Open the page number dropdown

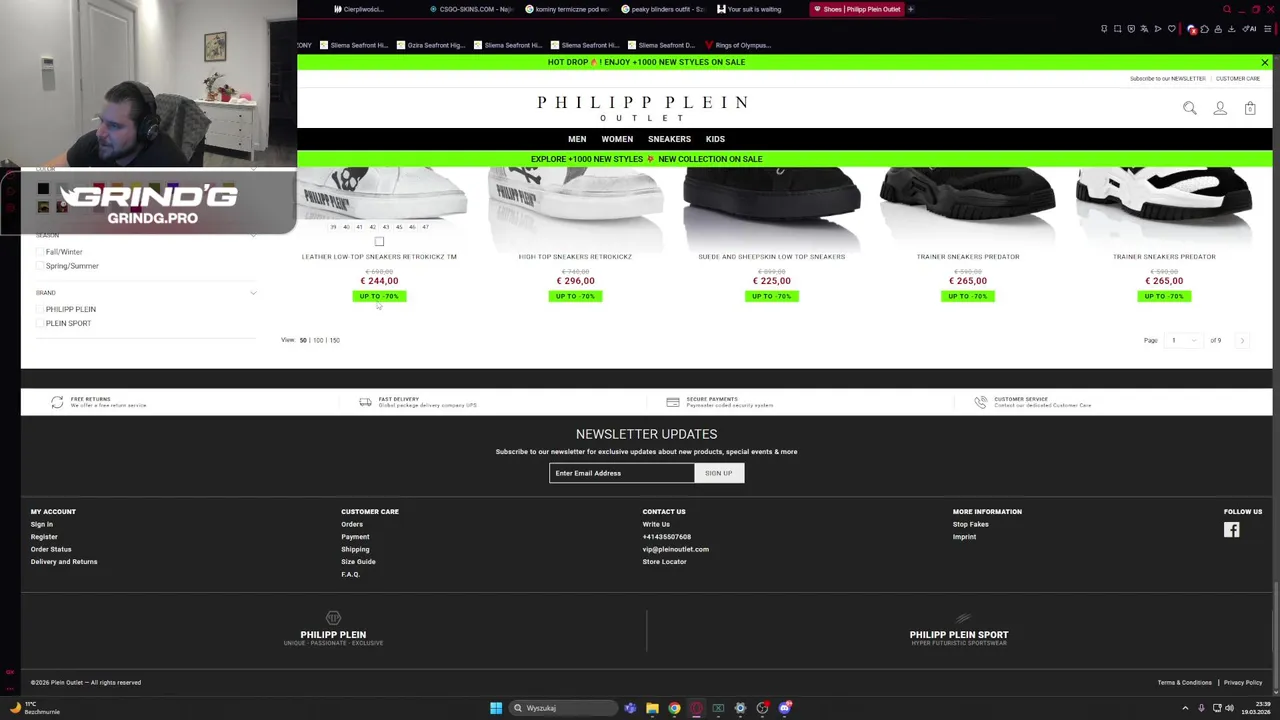(x=1182, y=340)
